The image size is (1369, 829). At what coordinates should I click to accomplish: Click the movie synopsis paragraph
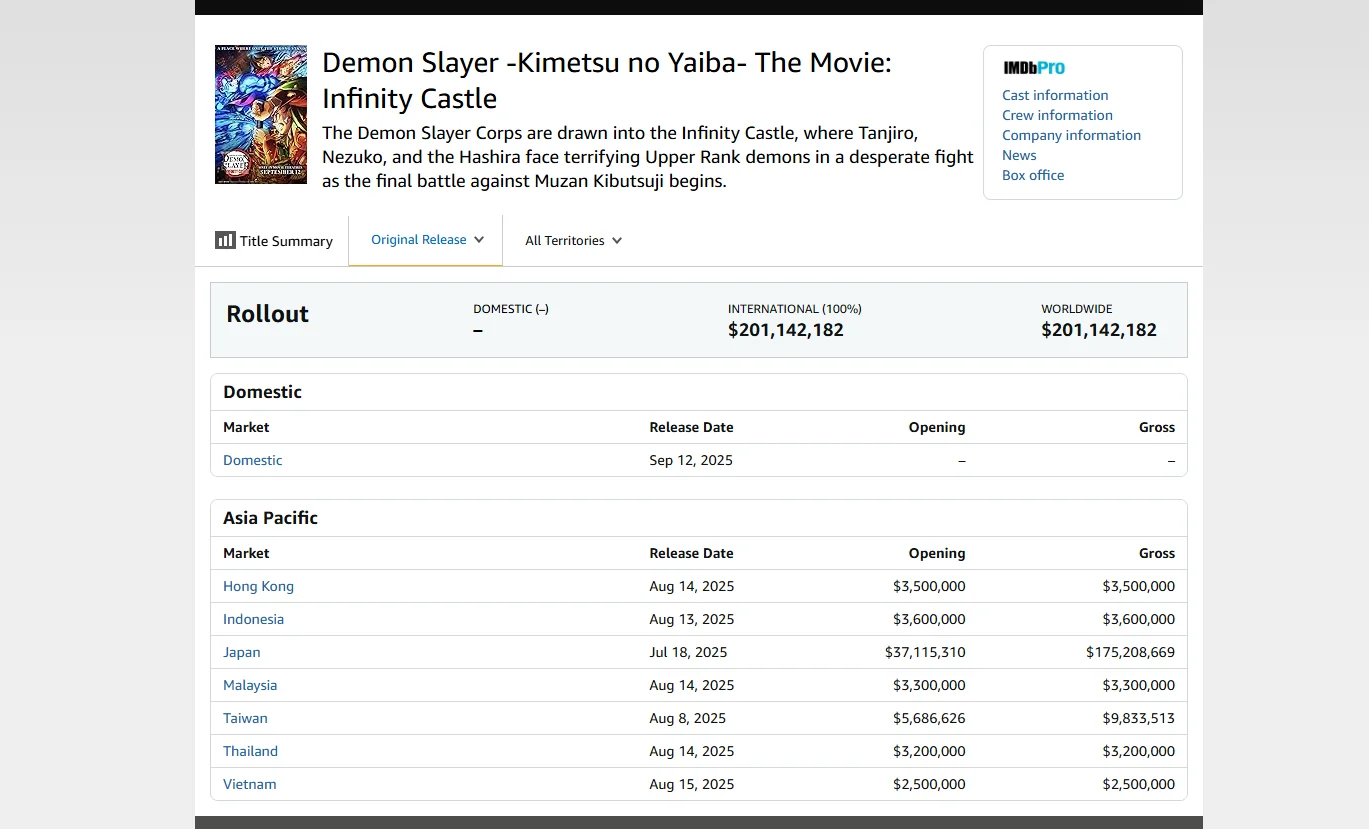coord(647,157)
